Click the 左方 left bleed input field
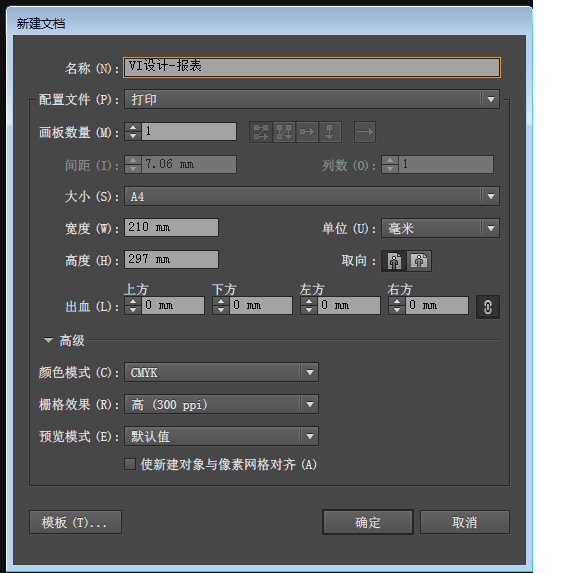567x573 pixels. point(349,305)
